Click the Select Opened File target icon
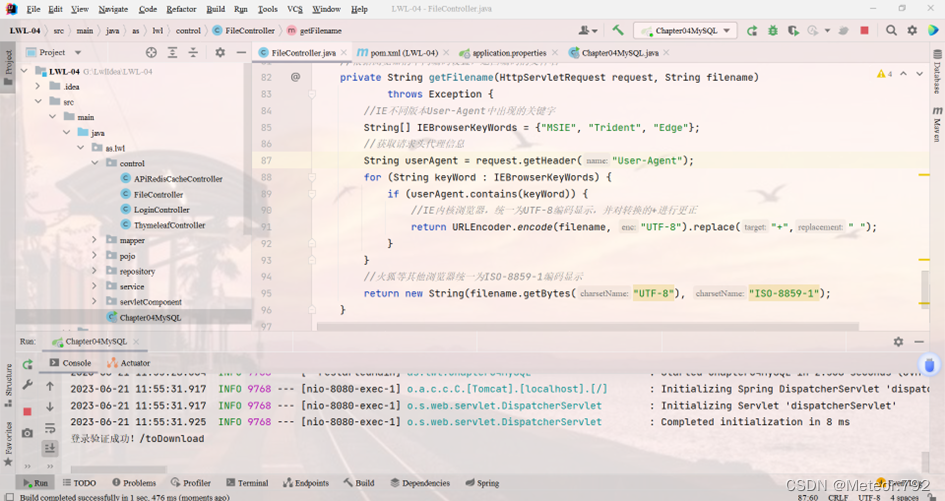This screenshot has height=501, width=945. pyautogui.click(x=152, y=52)
